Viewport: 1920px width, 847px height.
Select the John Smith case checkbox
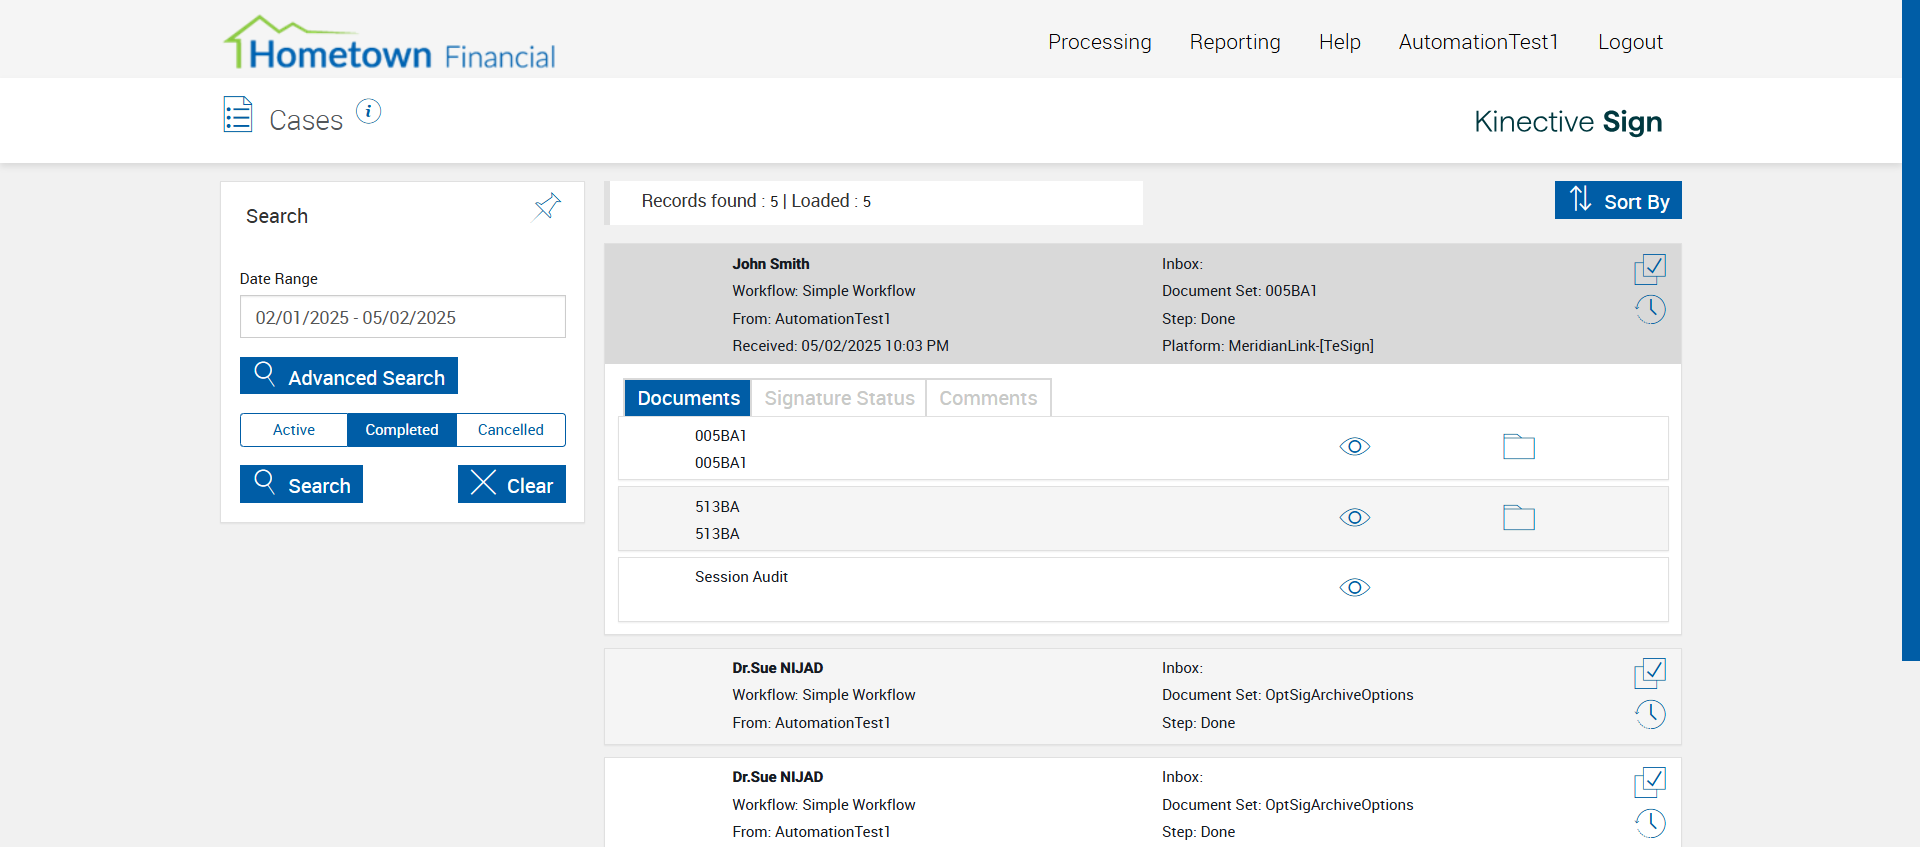click(1650, 268)
